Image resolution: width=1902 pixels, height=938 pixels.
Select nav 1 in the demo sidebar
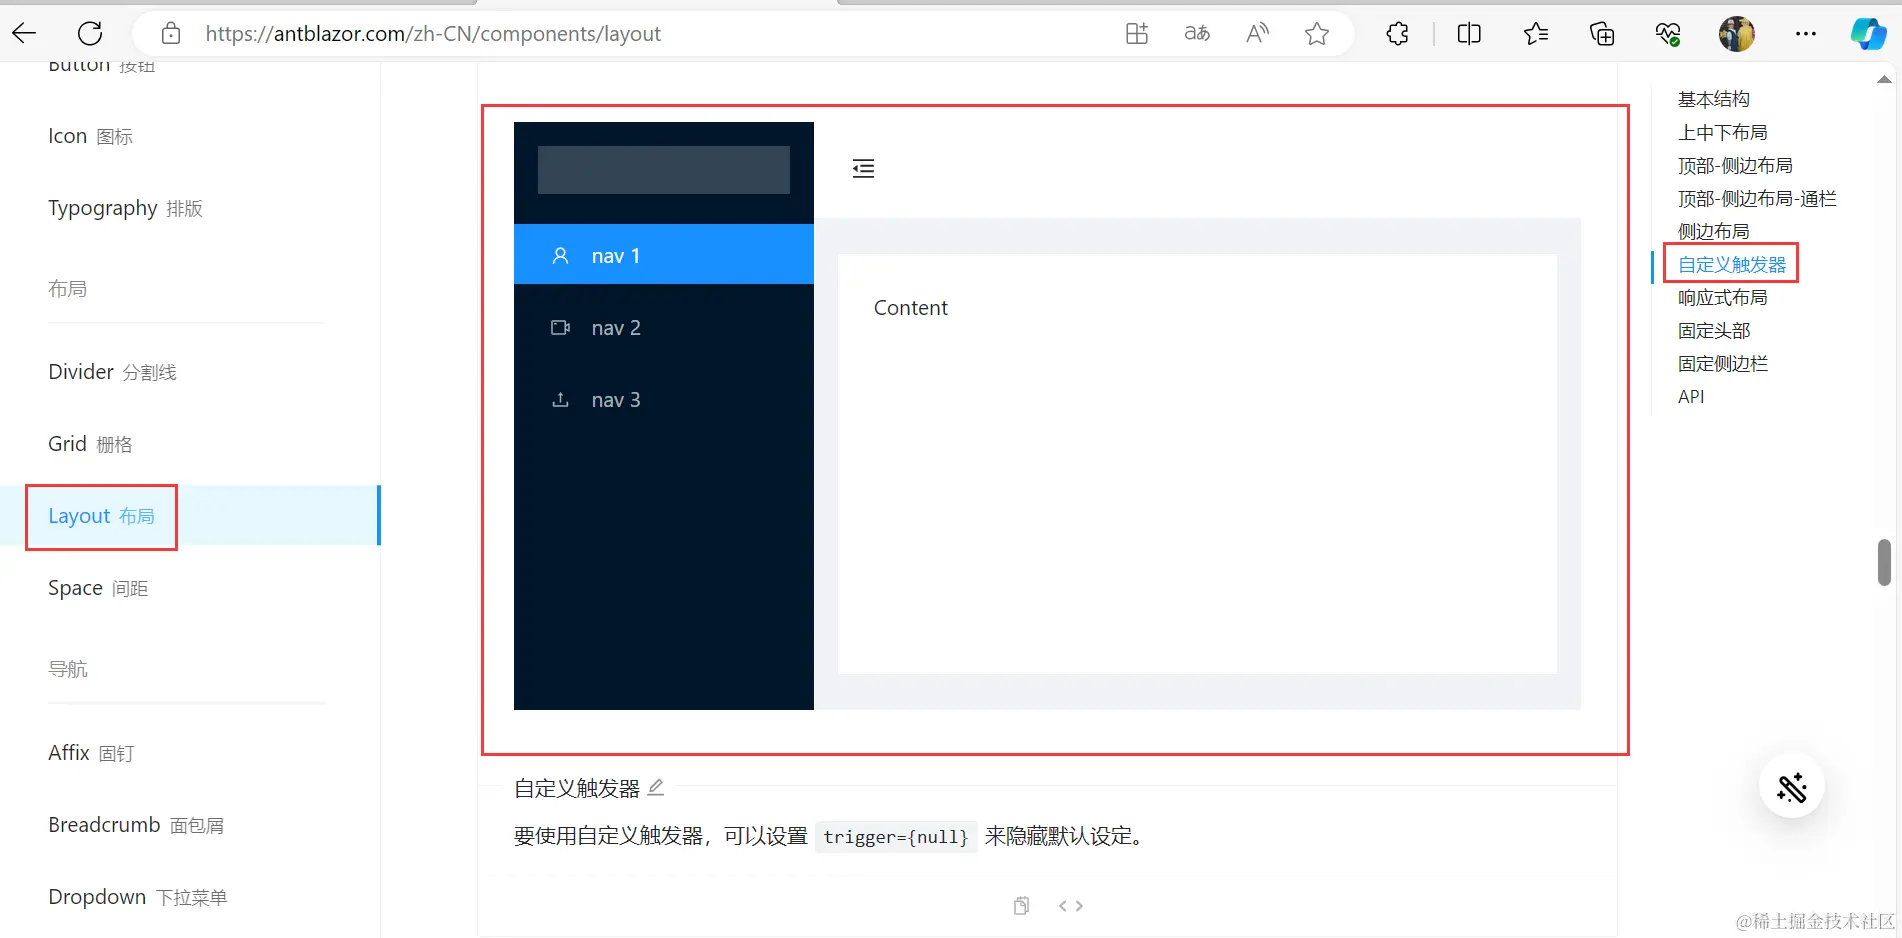(664, 255)
